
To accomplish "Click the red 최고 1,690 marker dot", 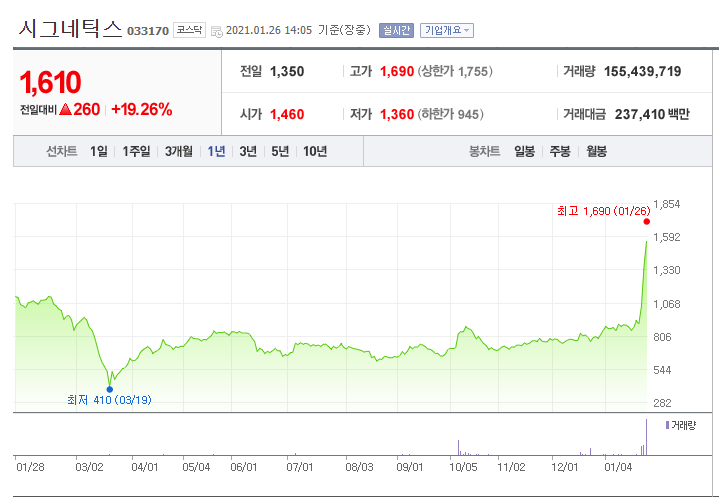I will click(647, 222).
